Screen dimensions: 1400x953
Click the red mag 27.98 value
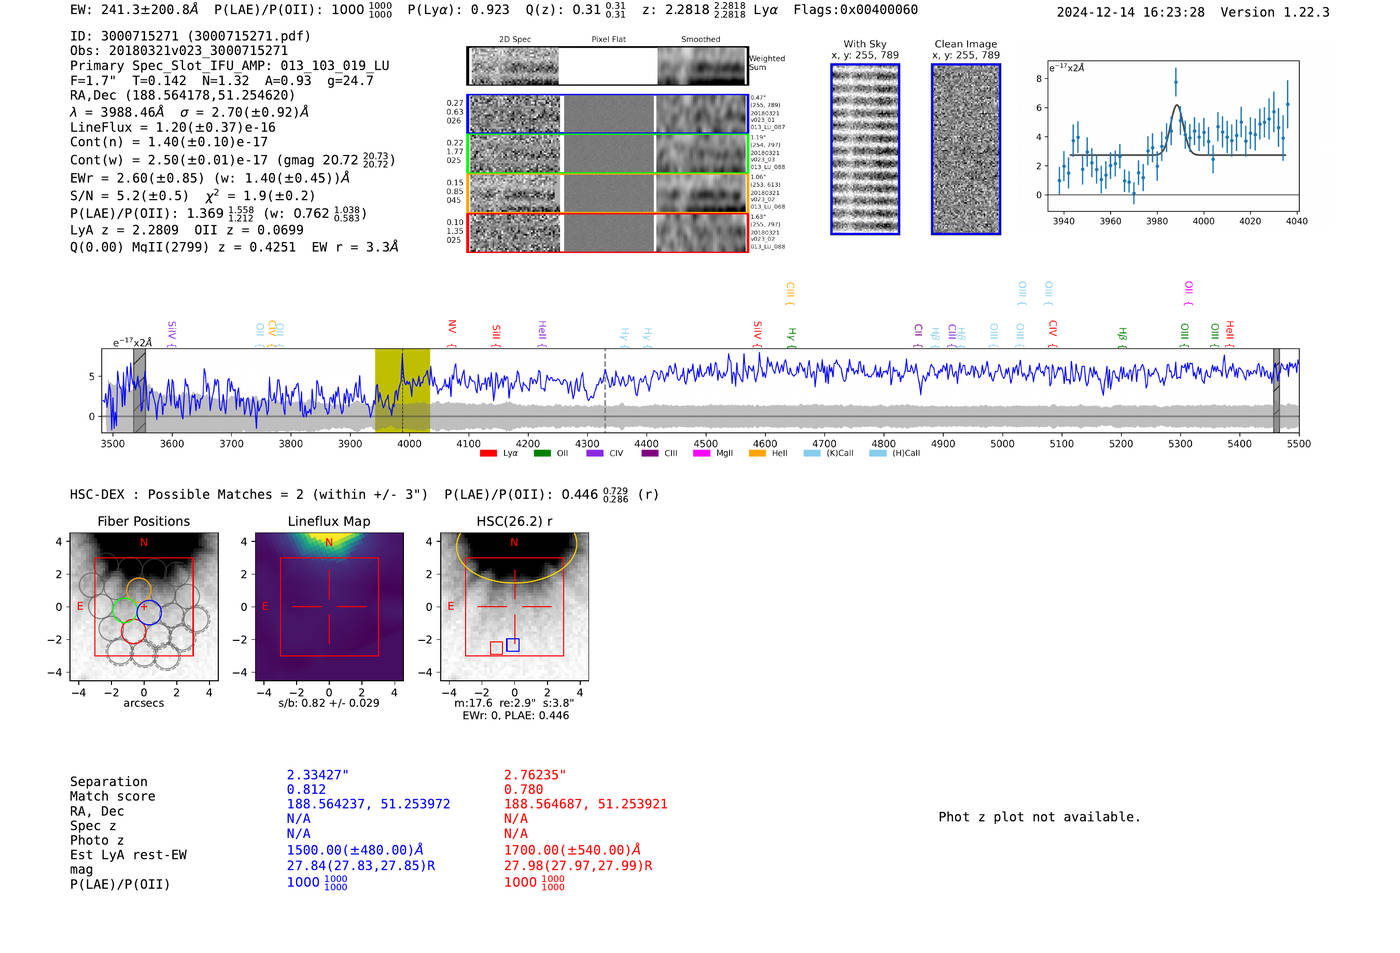(x=578, y=866)
